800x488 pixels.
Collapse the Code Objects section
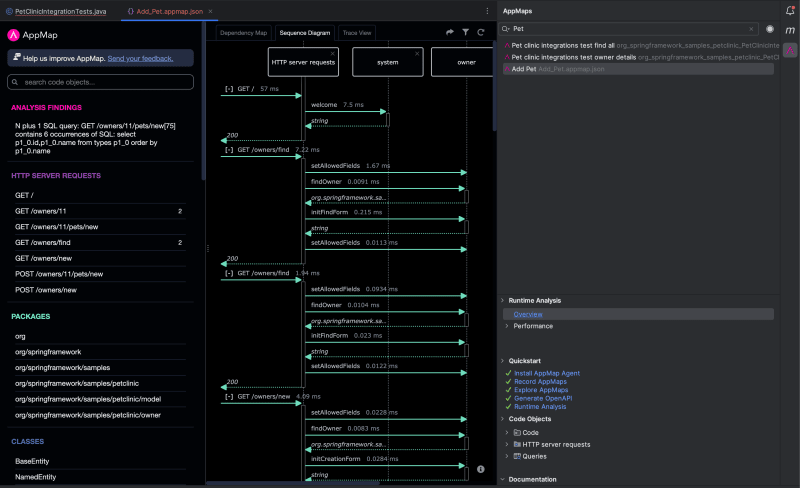click(503, 419)
